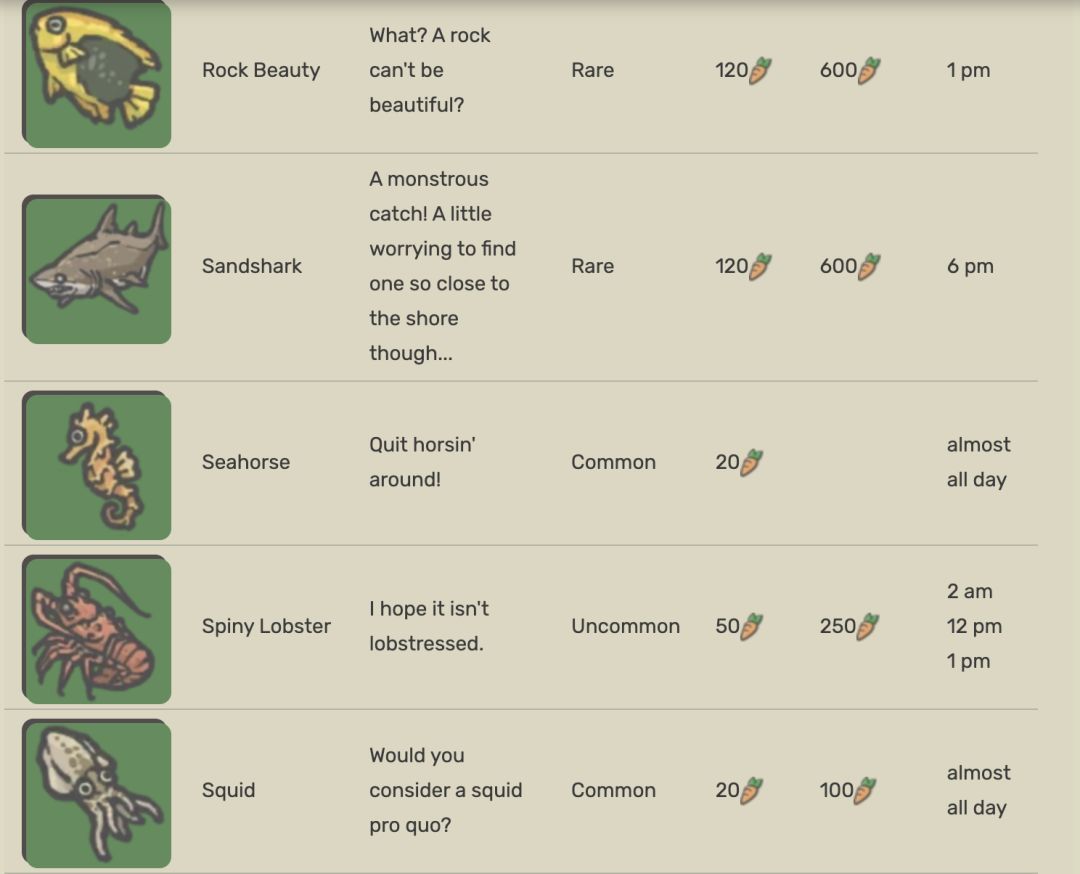Select the Spiny Lobster name

266,626
